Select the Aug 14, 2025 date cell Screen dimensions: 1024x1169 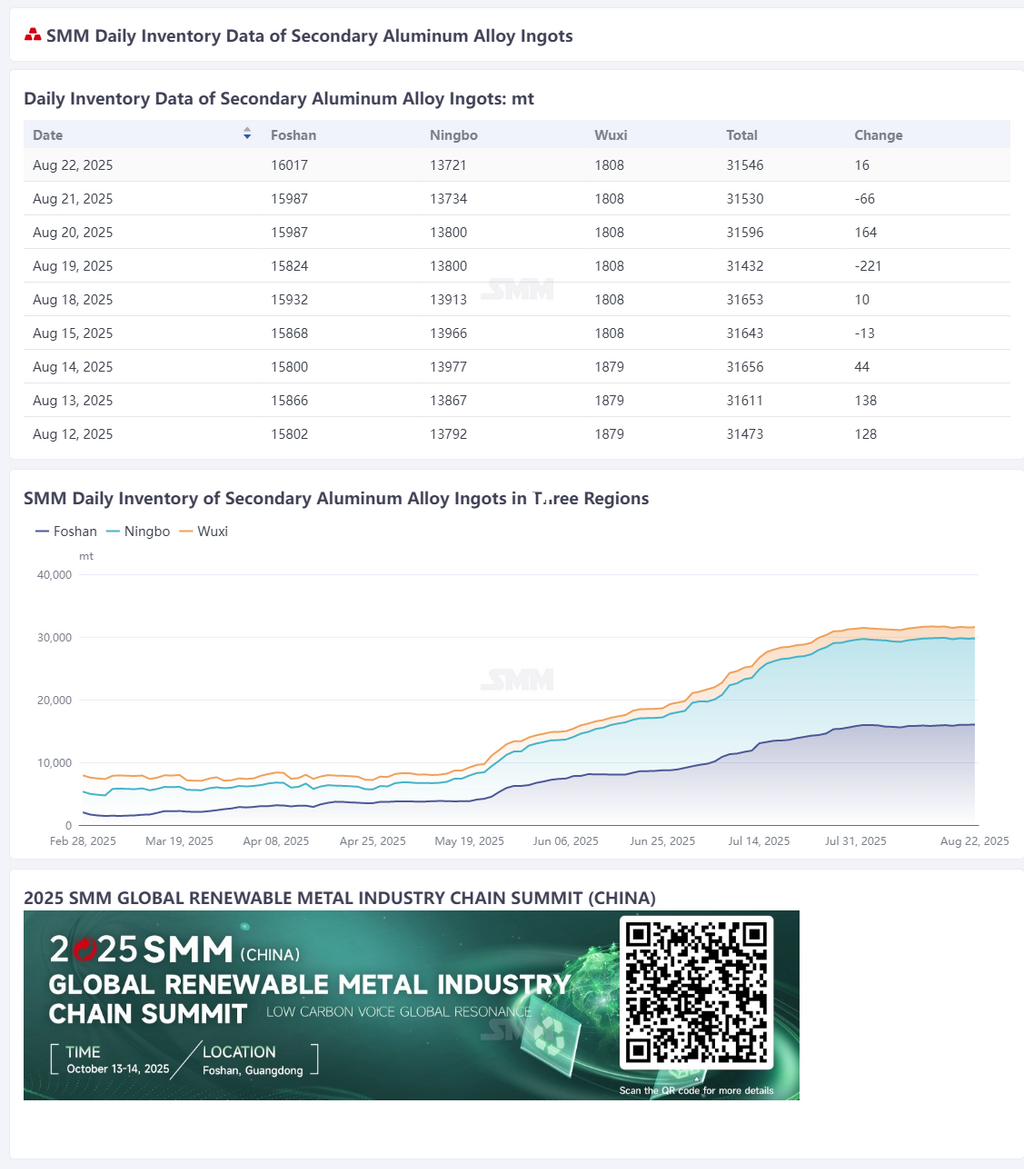coord(72,367)
